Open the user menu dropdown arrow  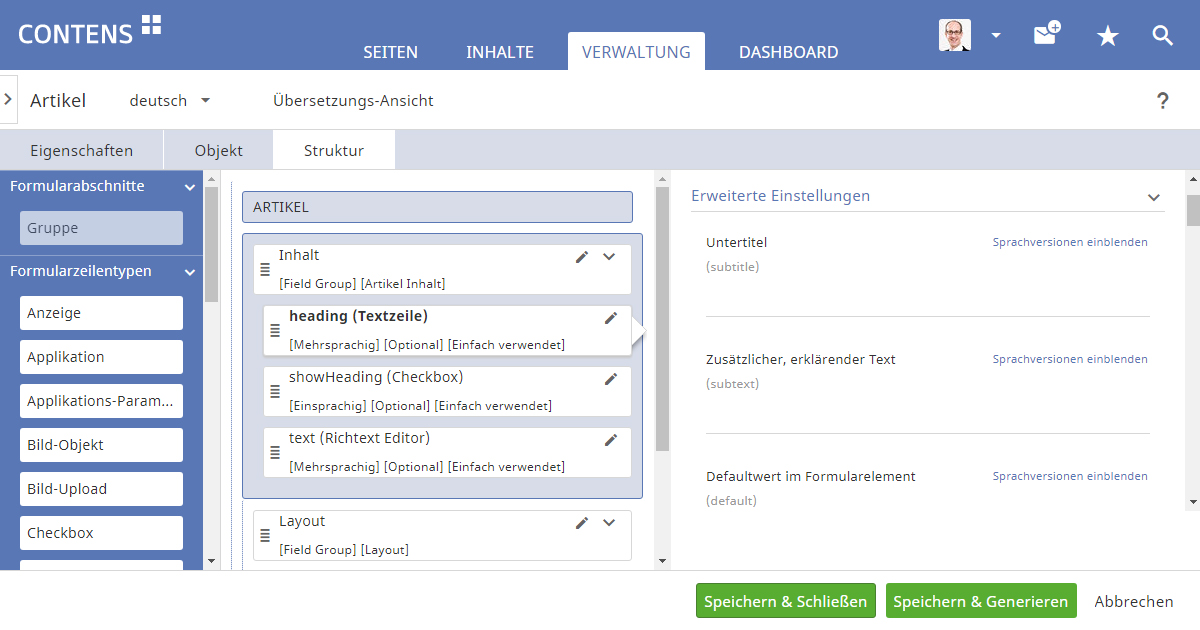coord(996,35)
